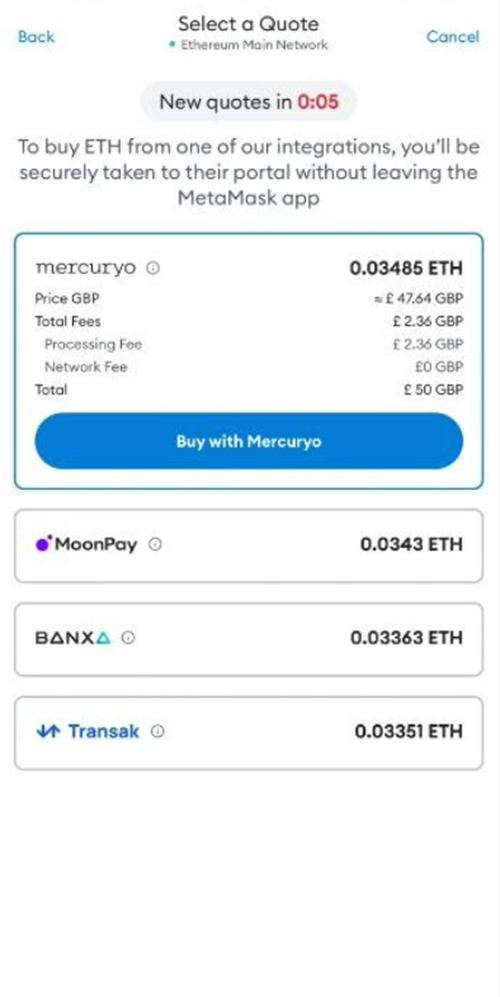Click the info icon next to BANXA
Screen dimensions: 500x997
pyautogui.click(x=128, y=638)
